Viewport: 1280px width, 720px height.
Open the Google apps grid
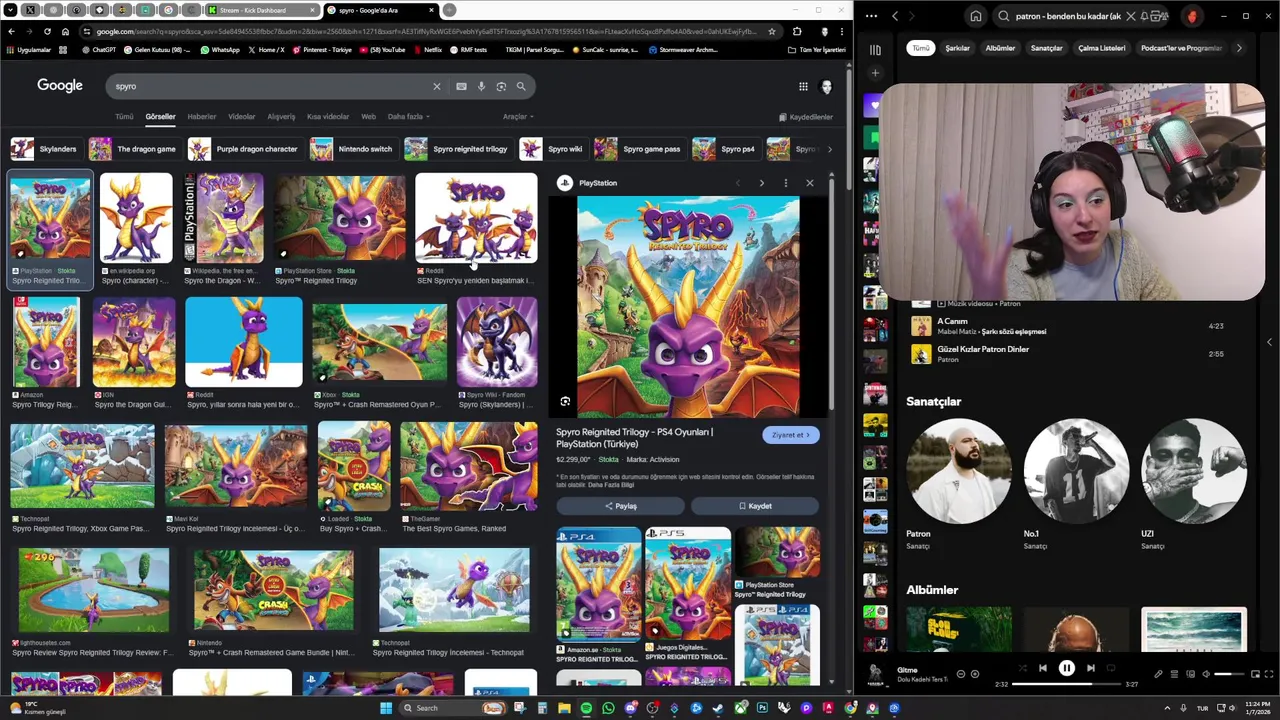tap(803, 86)
